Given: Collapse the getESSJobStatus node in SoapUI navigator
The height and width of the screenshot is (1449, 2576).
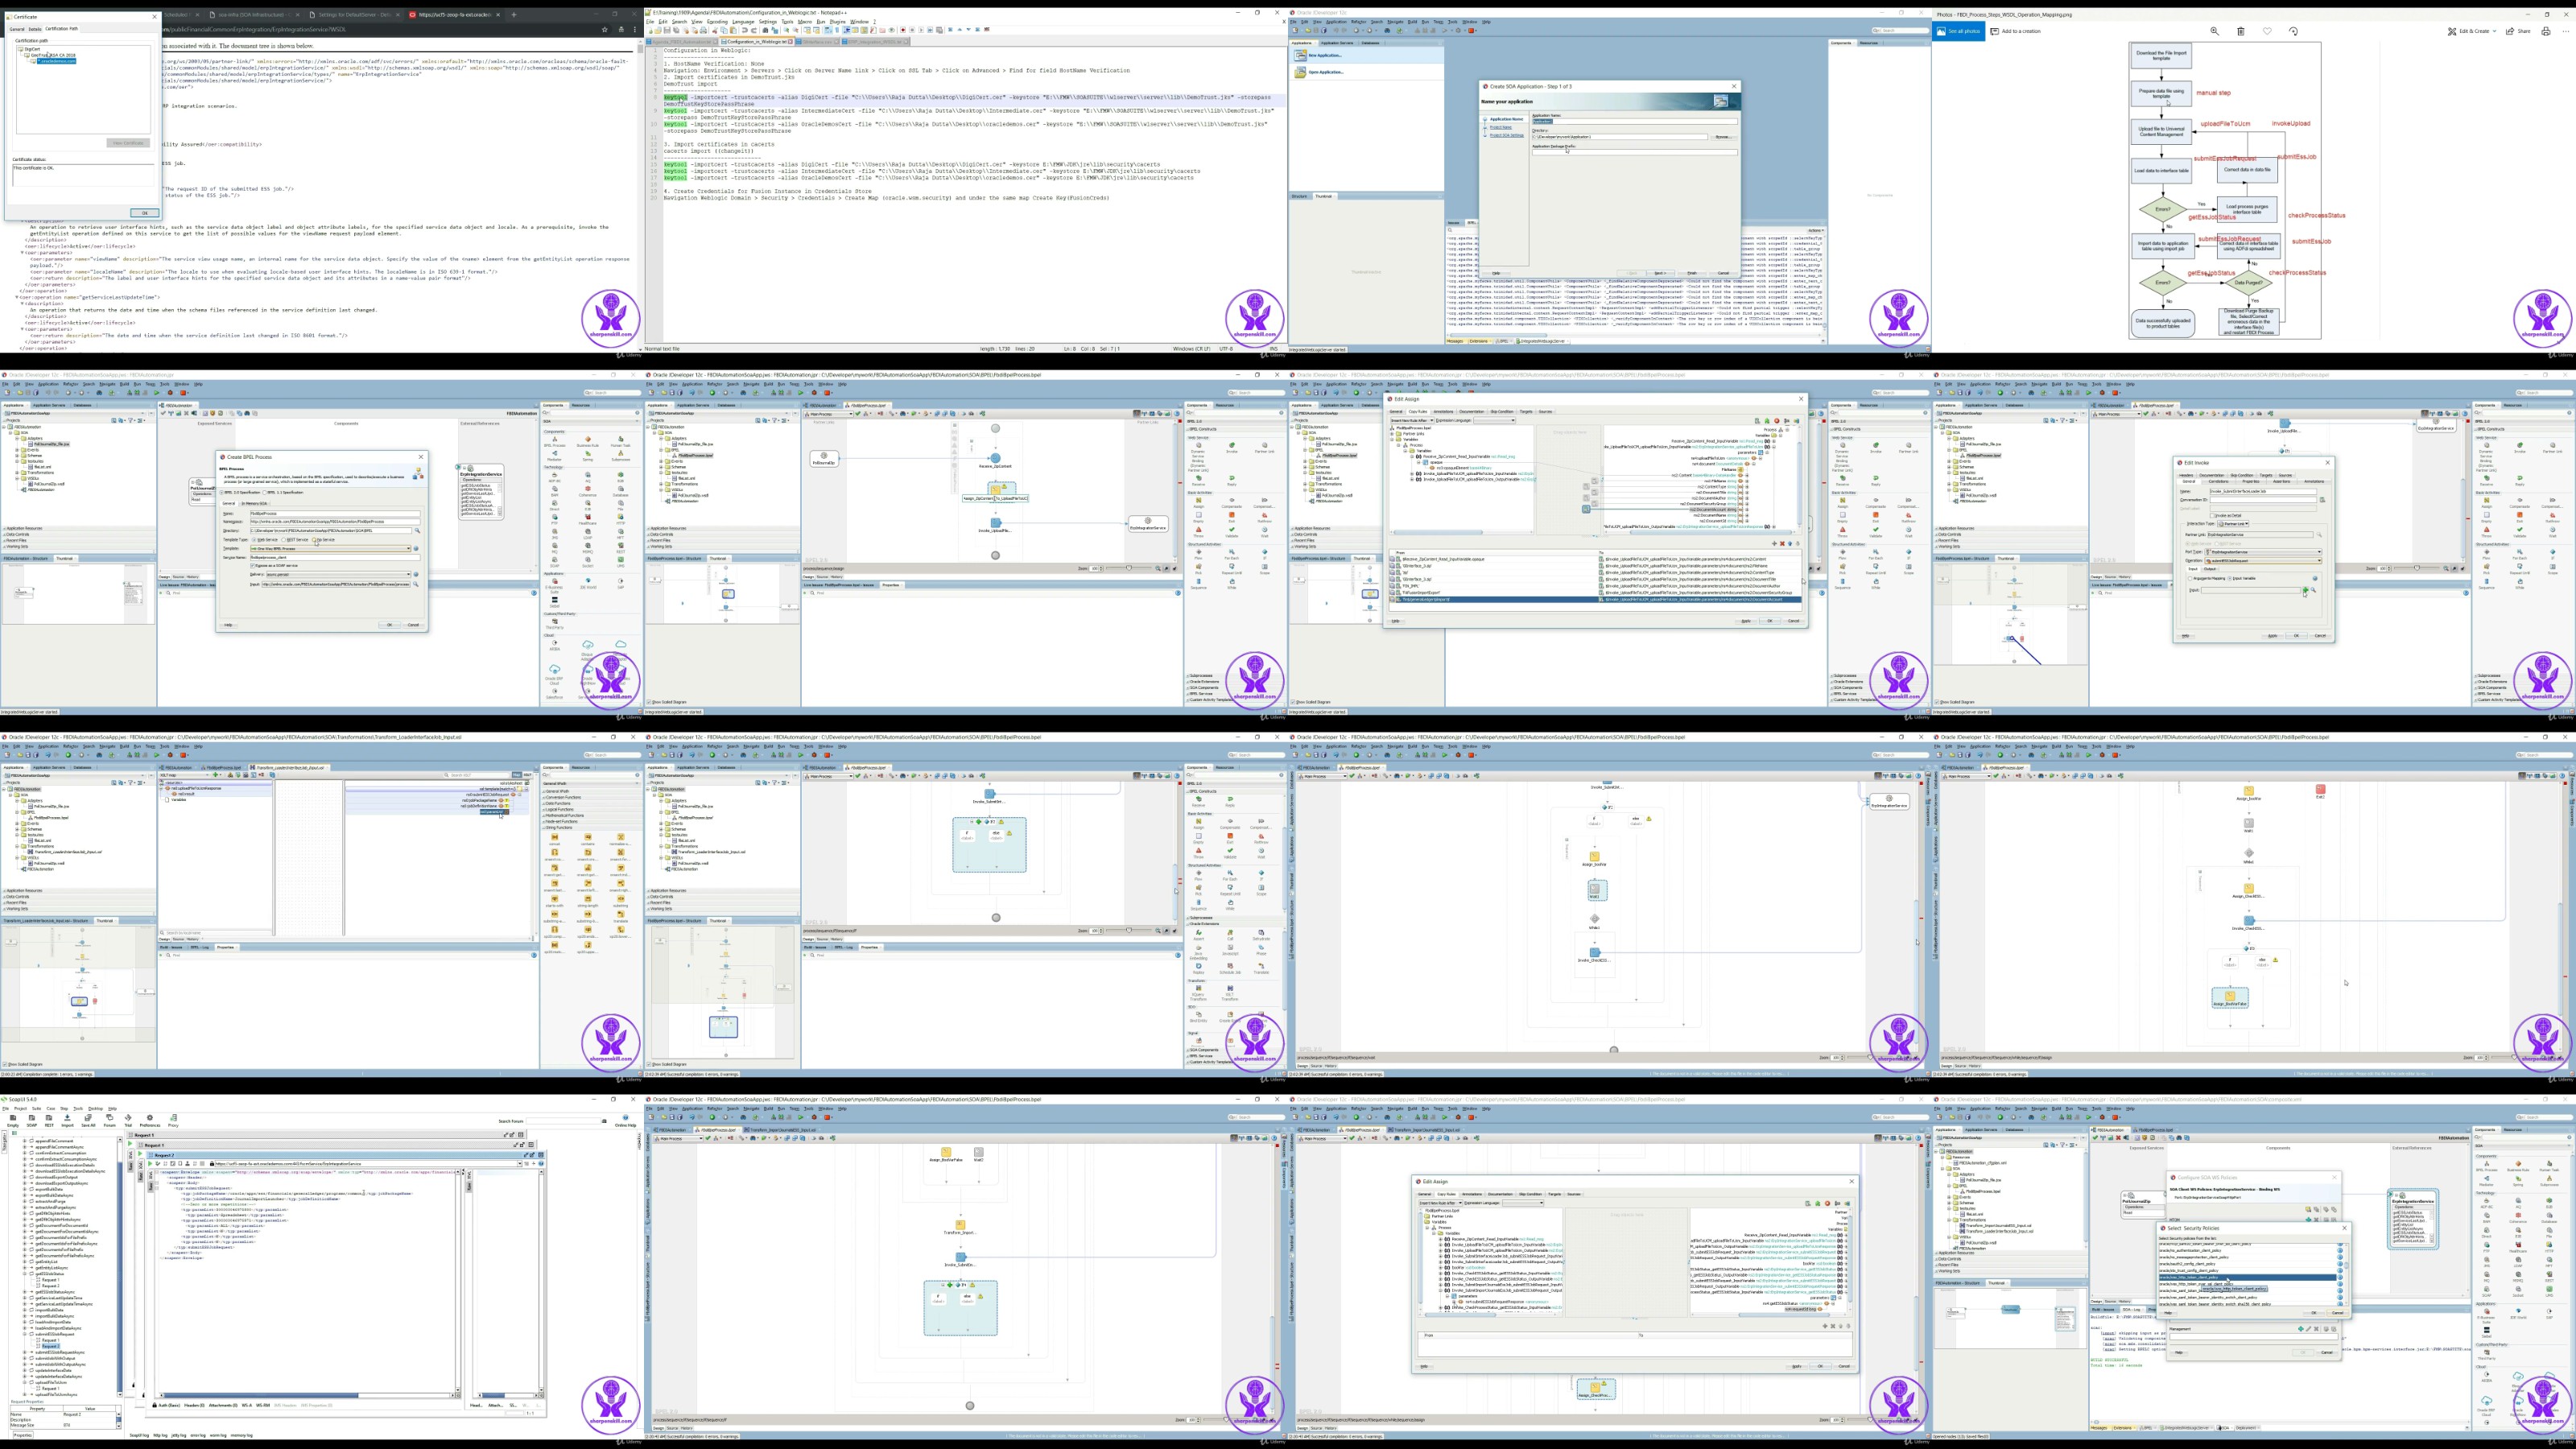Looking at the screenshot, I should 24,1273.
